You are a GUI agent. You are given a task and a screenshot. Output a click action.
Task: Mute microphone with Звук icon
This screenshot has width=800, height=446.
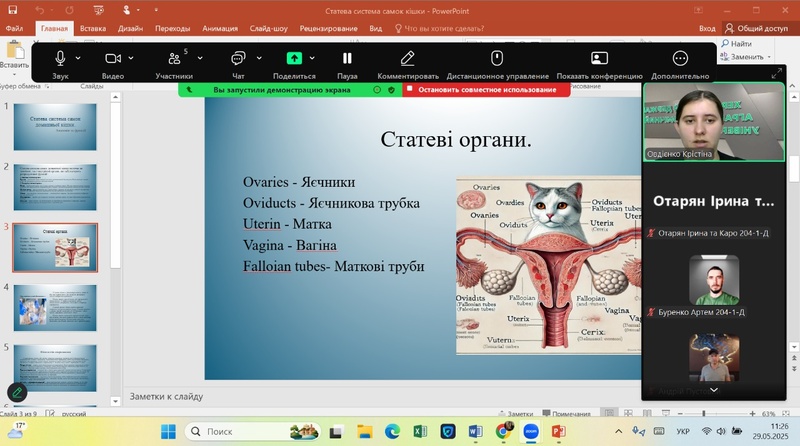pos(60,59)
